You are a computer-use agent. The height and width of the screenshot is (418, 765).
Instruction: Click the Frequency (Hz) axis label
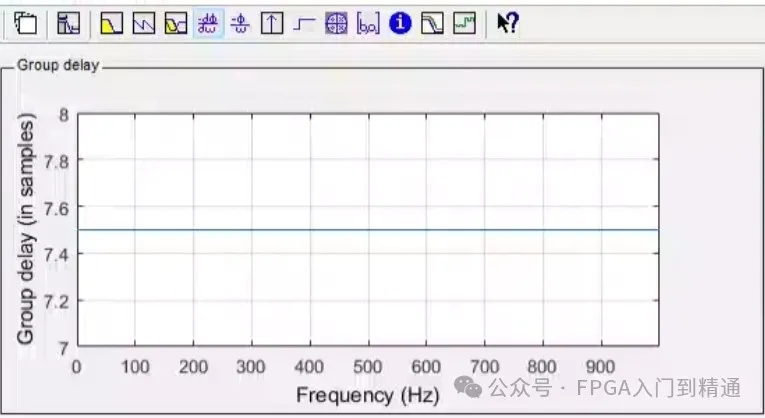(367, 395)
